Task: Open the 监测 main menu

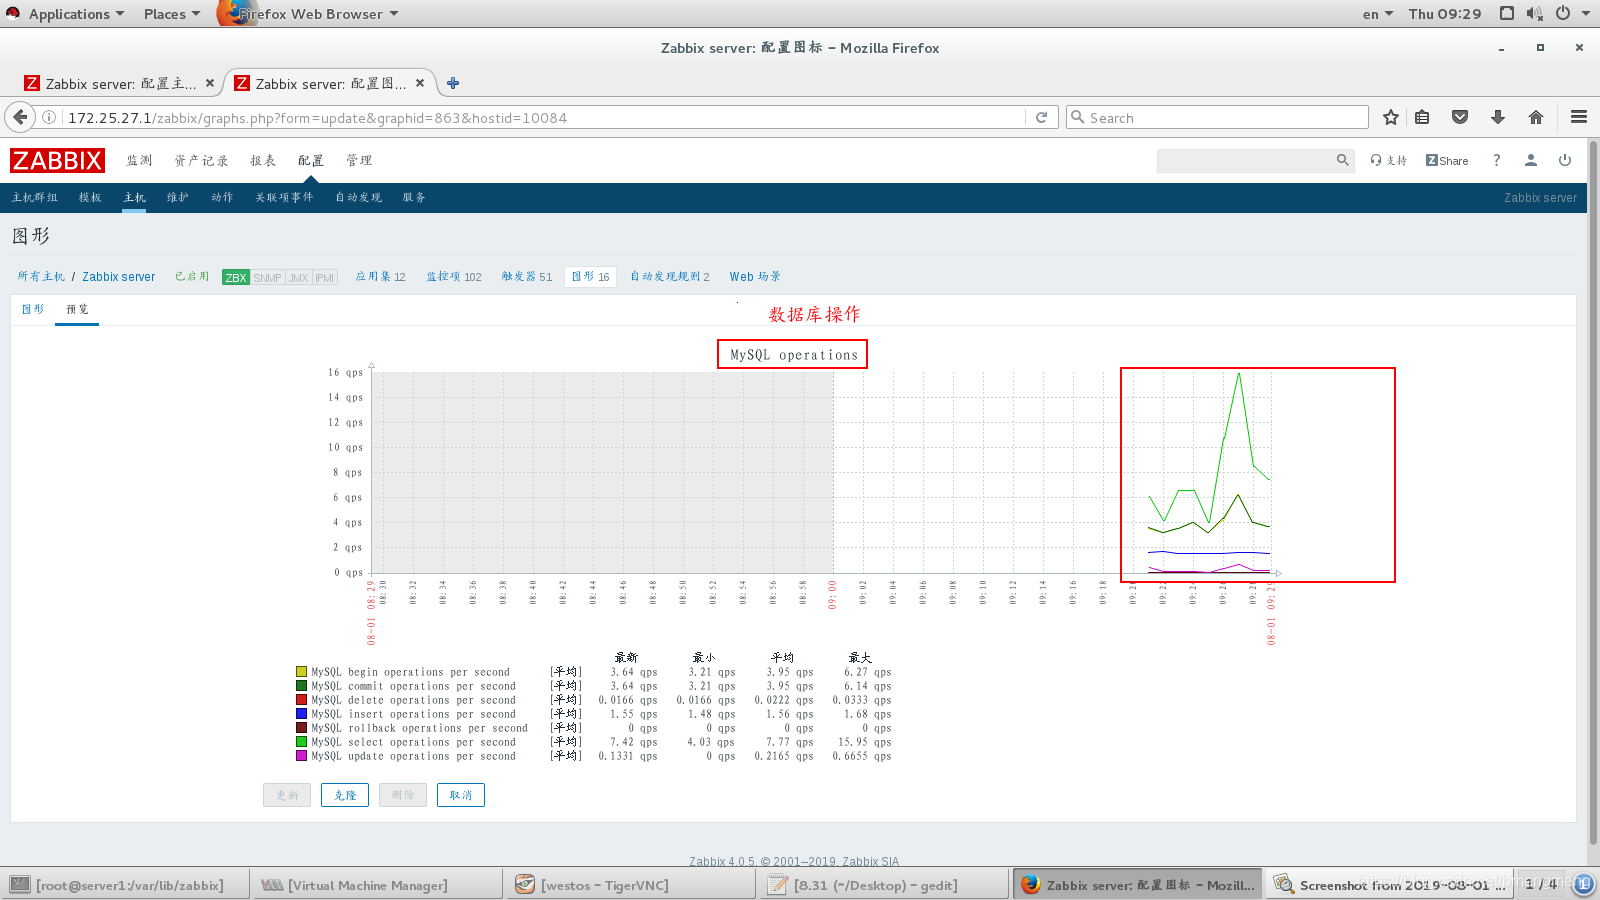Action: pos(139,160)
